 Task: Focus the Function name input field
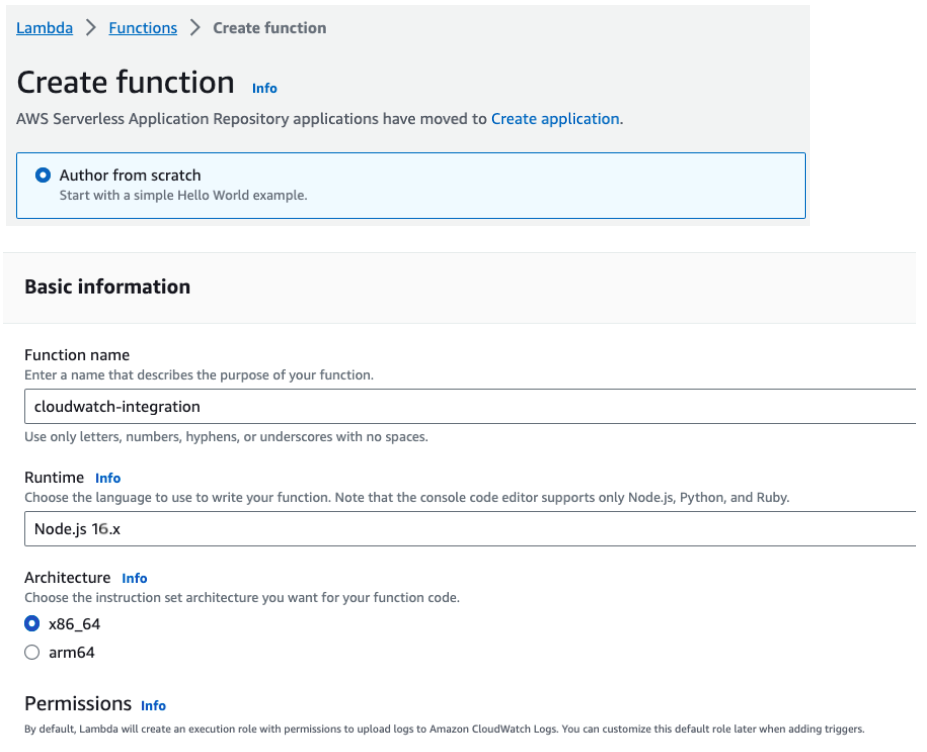pos(468,406)
